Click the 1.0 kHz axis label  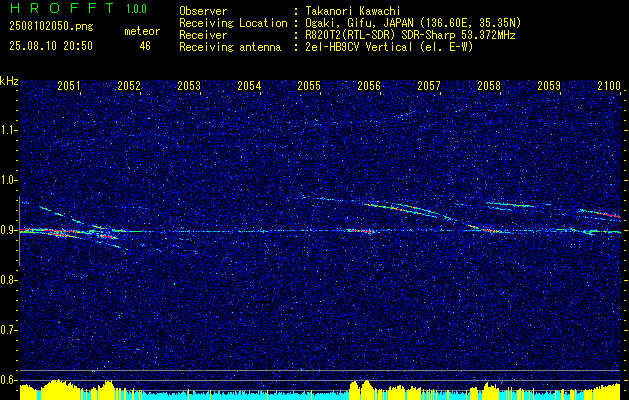[8, 181]
